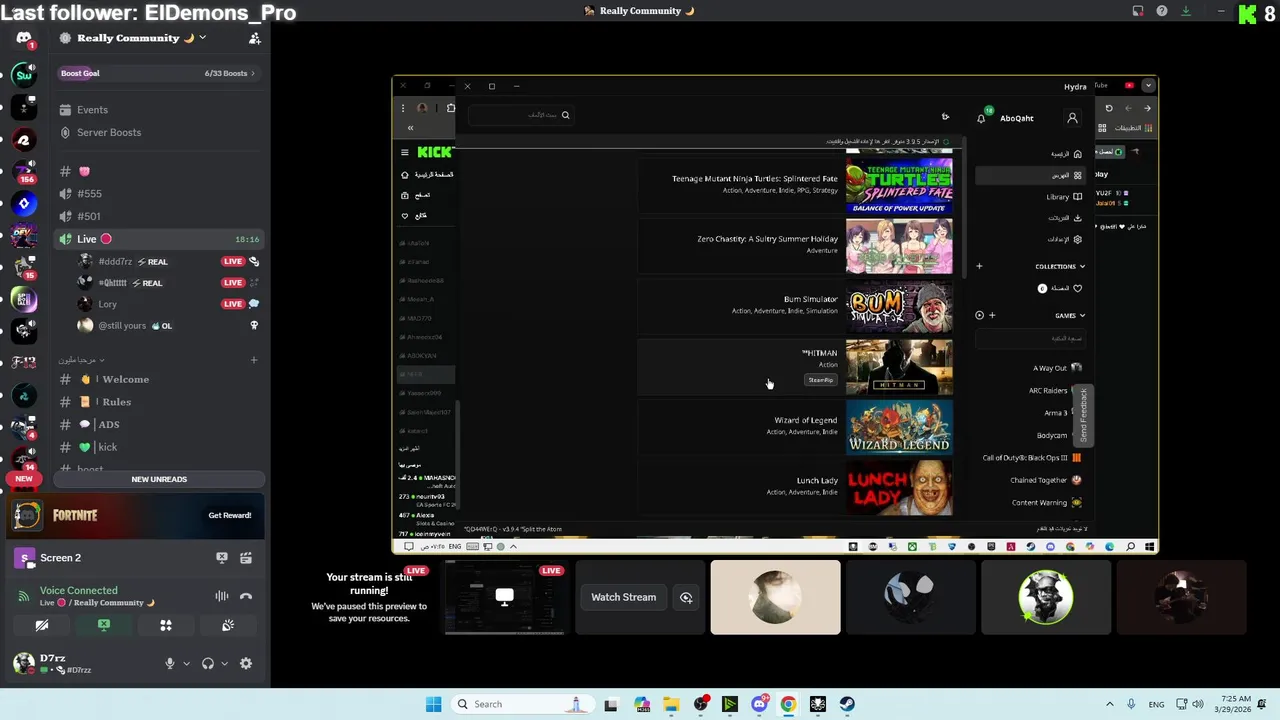Open the 6/33 Boosts chevron
Screen dimensions: 1280x720
253,73
